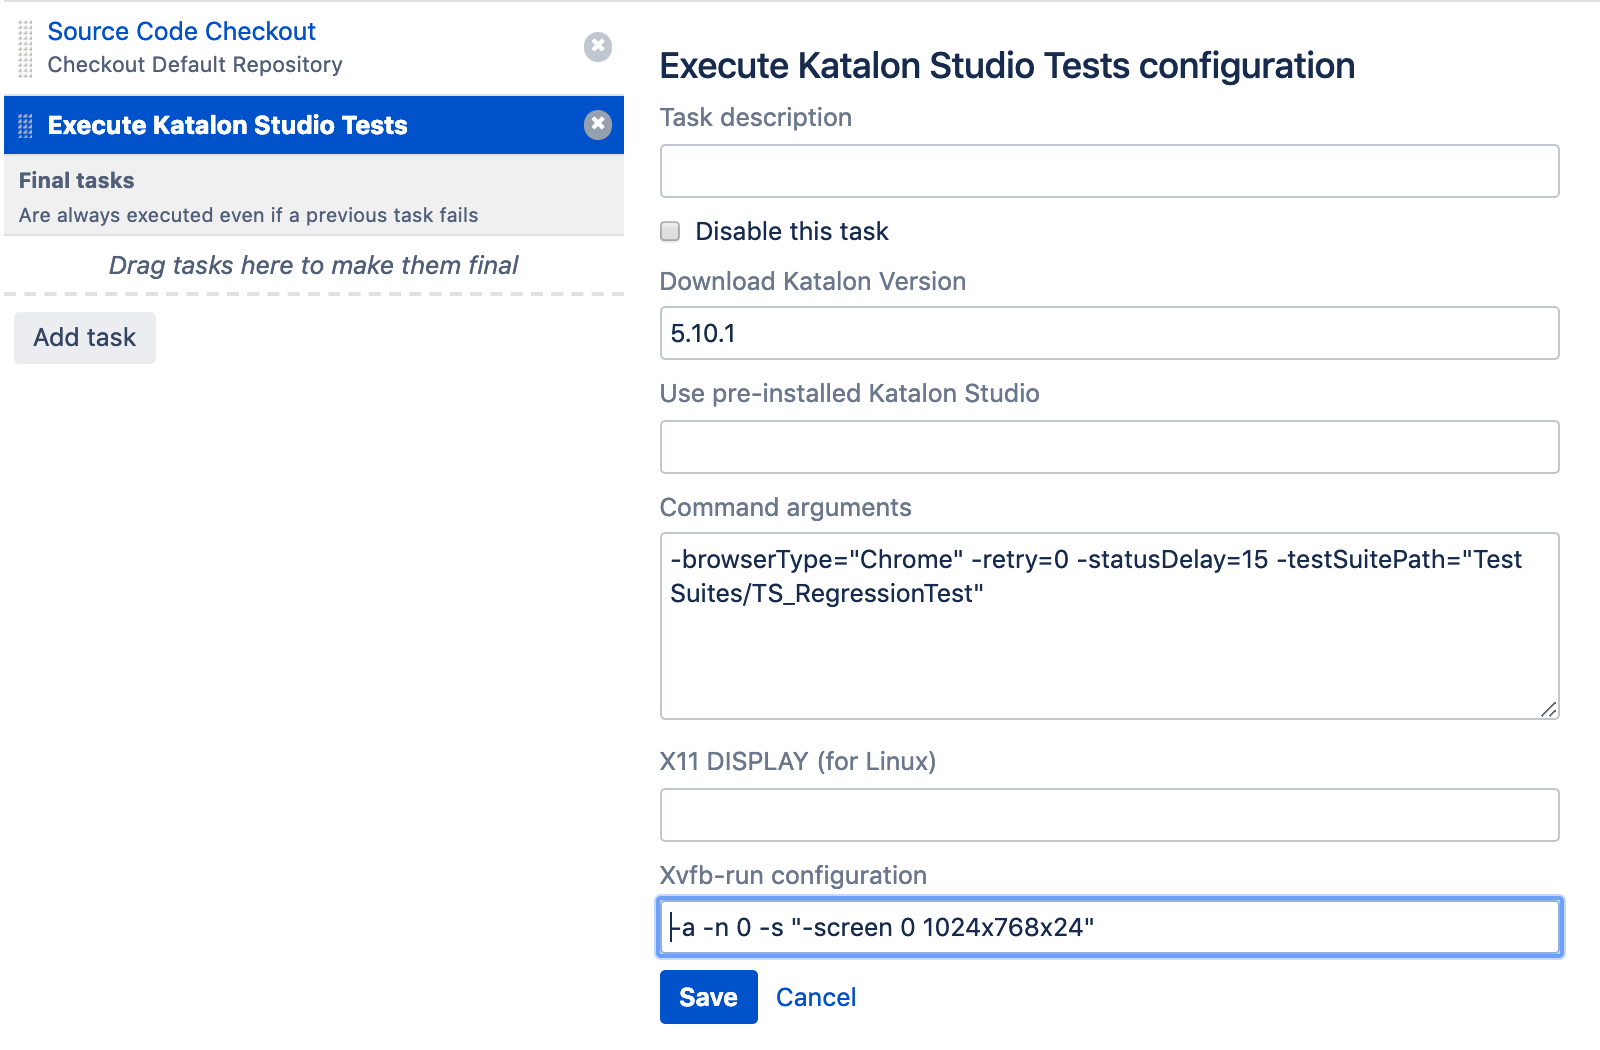
Task: Focus the X11 DISPLAY input field
Action: pyautogui.click(x=1109, y=815)
